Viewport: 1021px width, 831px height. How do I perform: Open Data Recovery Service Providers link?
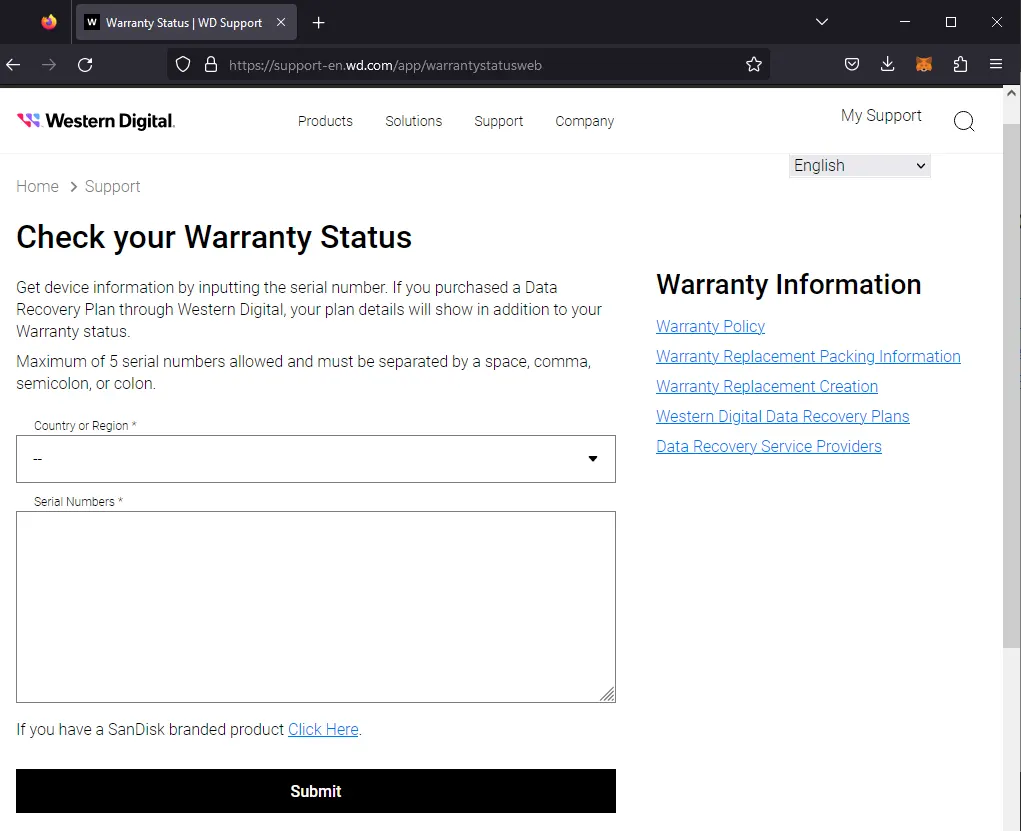(769, 446)
